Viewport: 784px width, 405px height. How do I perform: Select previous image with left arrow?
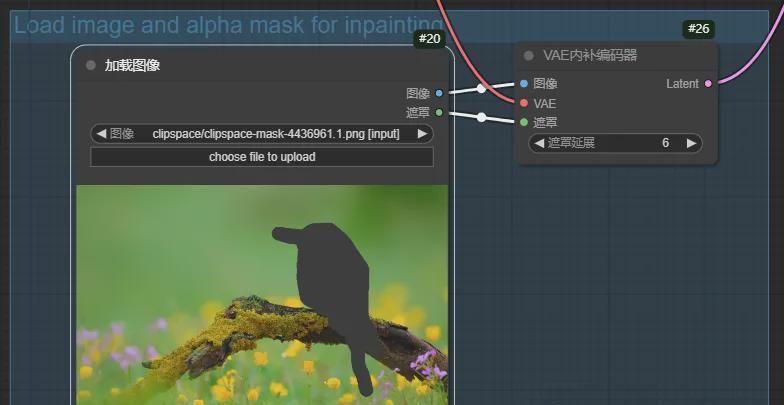(101, 134)
